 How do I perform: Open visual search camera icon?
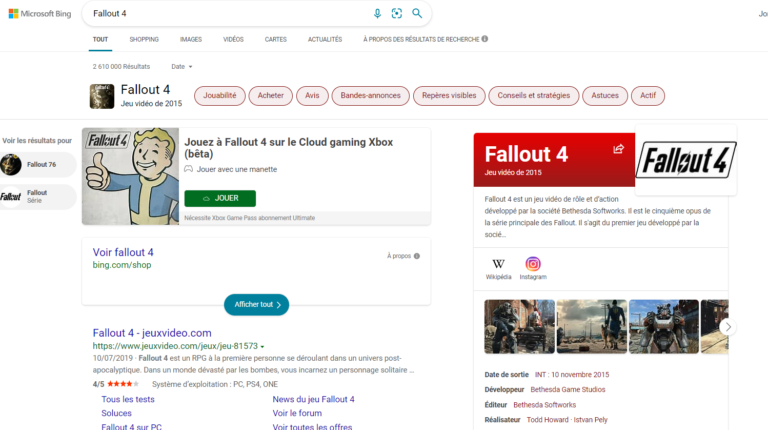coord(397,13)
